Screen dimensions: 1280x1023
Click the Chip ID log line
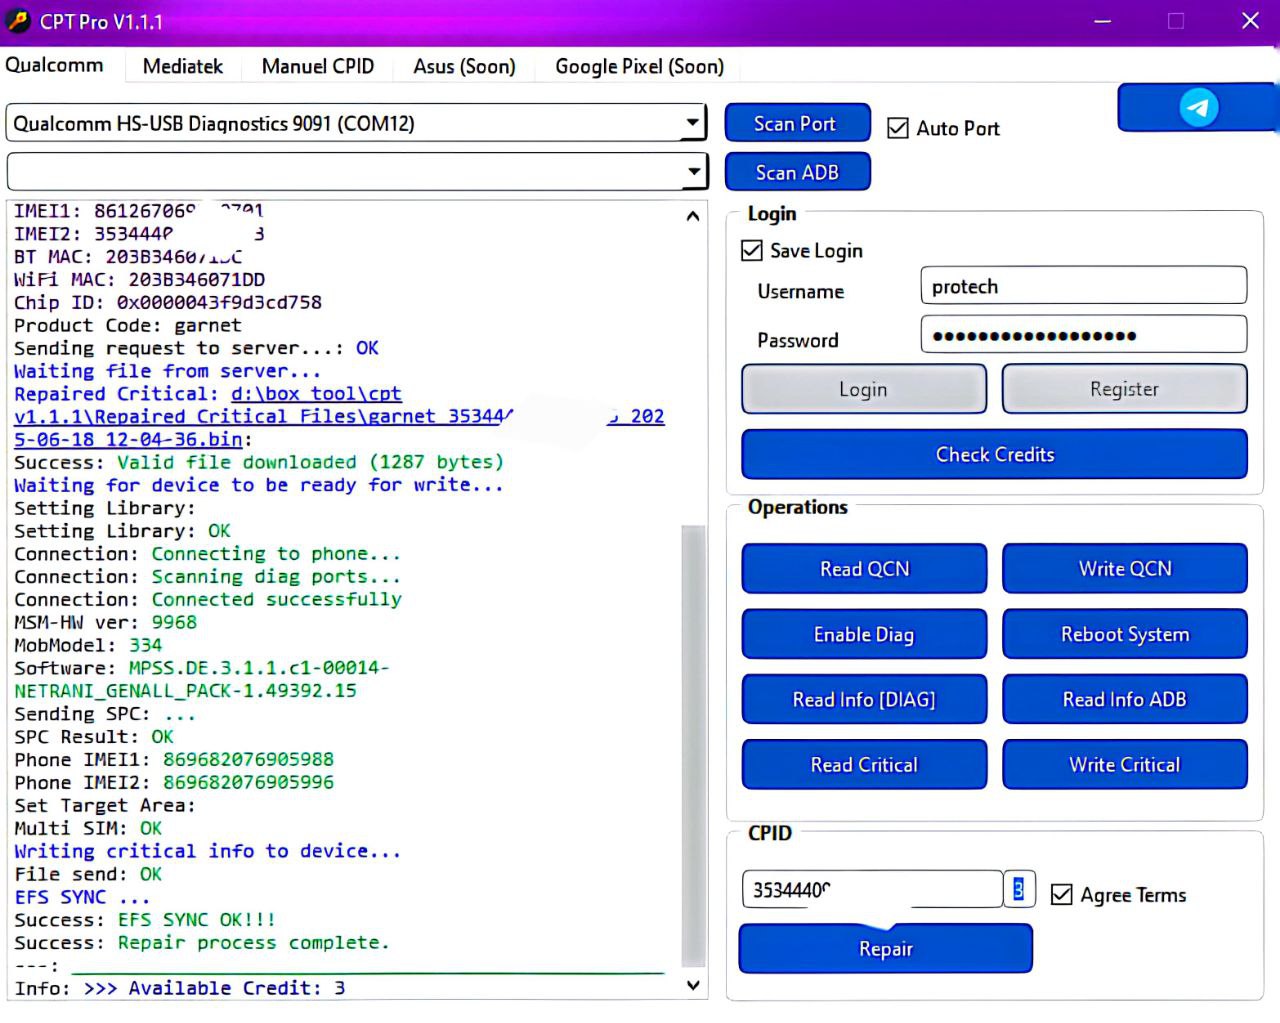point(168,302)
